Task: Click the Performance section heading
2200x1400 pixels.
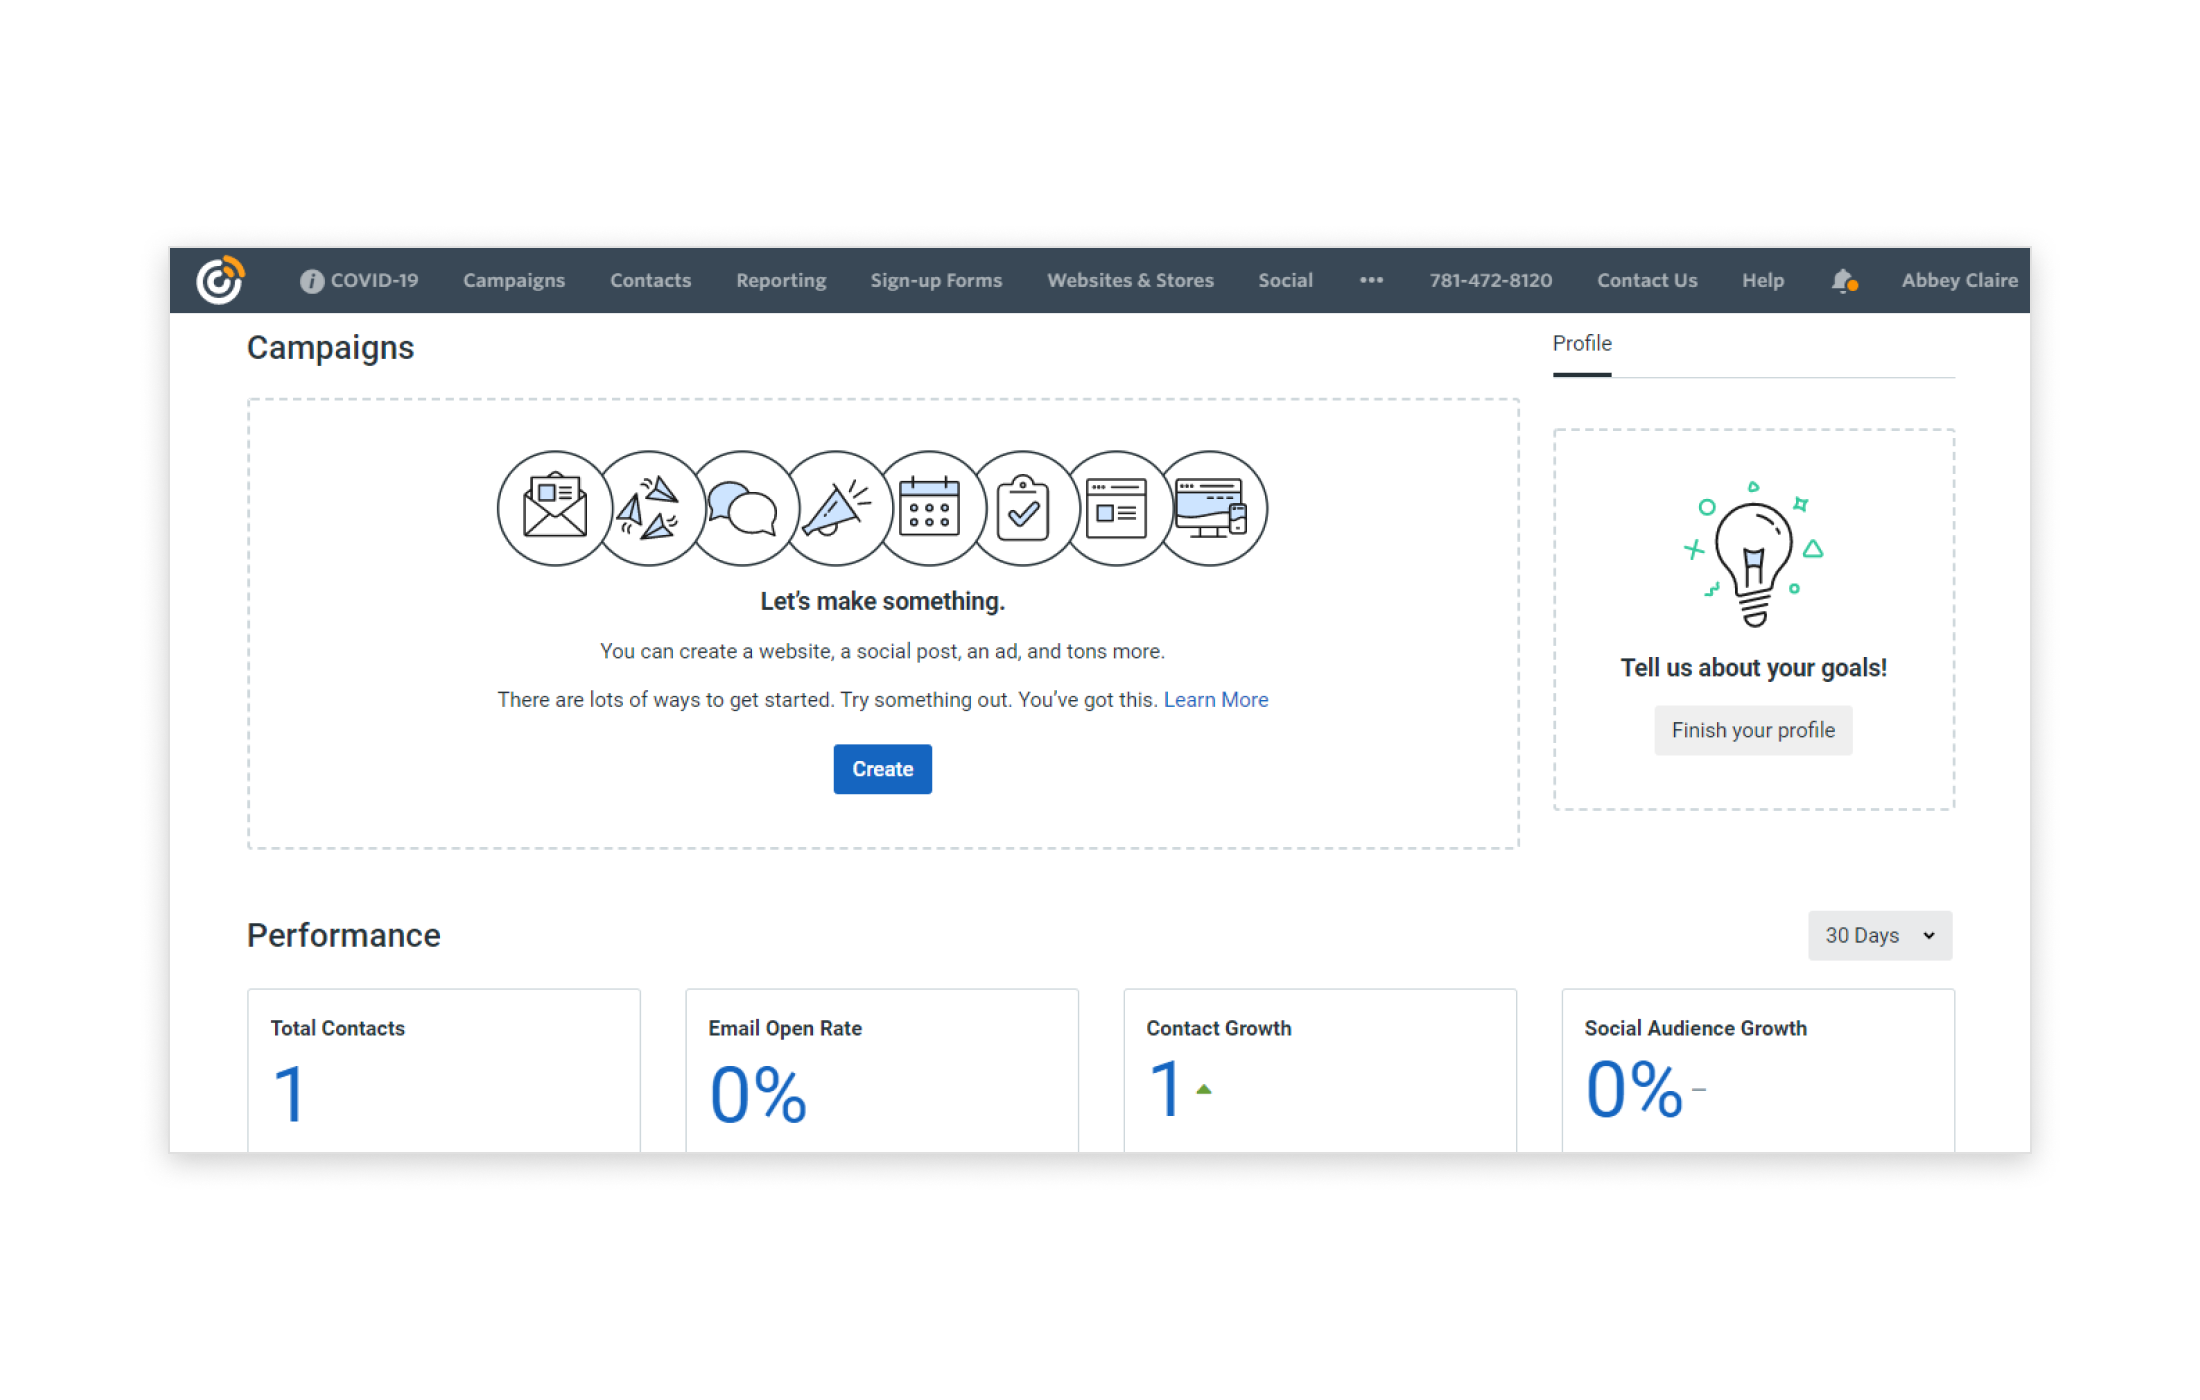Action: click(344, 935)
